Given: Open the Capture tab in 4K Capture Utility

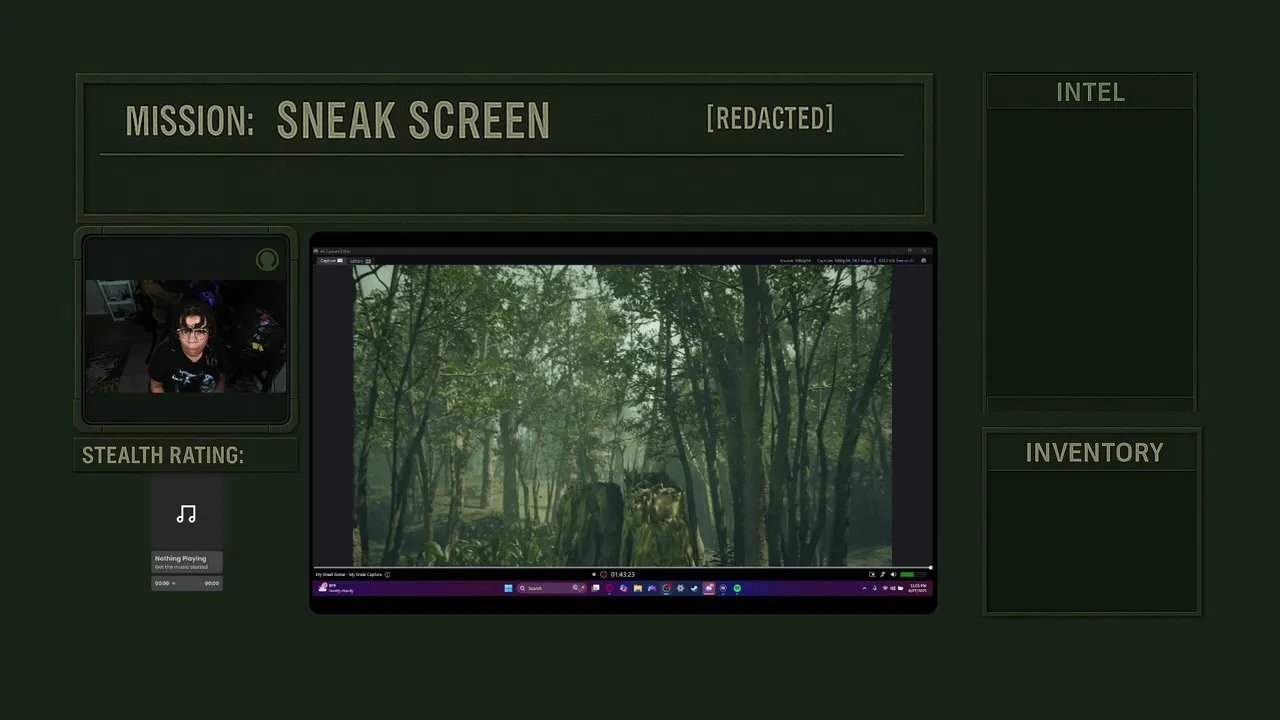Looking at the screenshot, I should 331,261.
